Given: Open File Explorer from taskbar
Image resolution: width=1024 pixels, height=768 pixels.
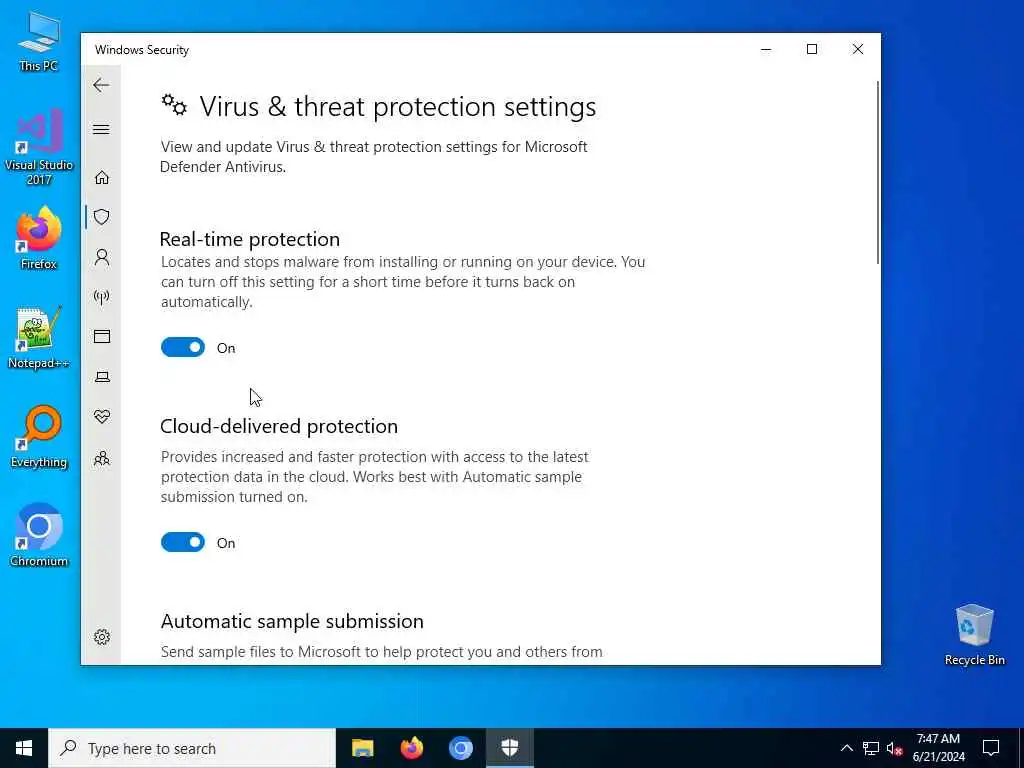Looking at the screenshot, I should pos(362,748).
